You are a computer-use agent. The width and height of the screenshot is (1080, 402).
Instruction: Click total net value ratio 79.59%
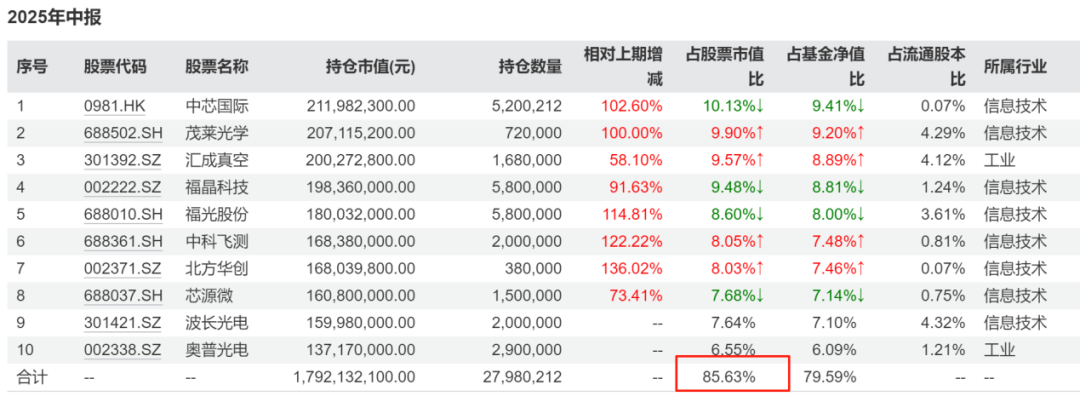click(830, 377)
